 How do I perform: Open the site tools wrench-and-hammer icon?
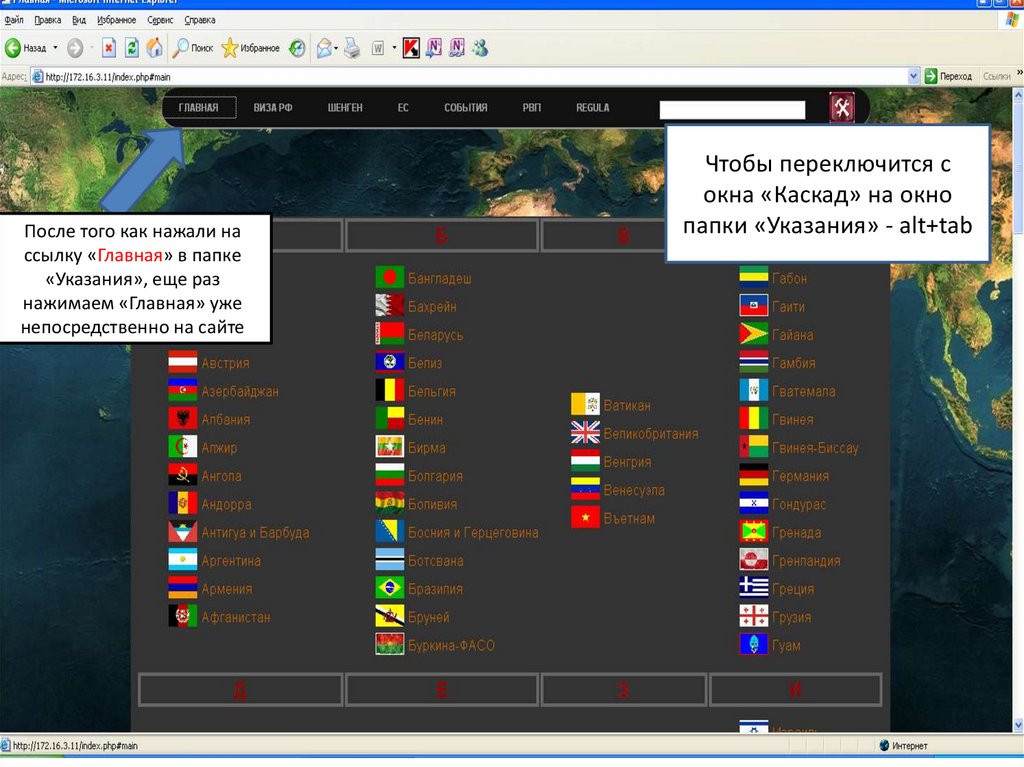pos(842,108)
